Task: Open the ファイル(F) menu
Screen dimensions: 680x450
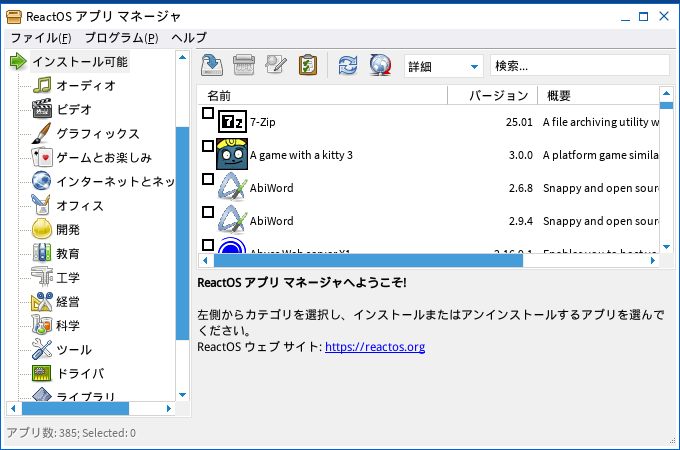Action: [41, 38]
